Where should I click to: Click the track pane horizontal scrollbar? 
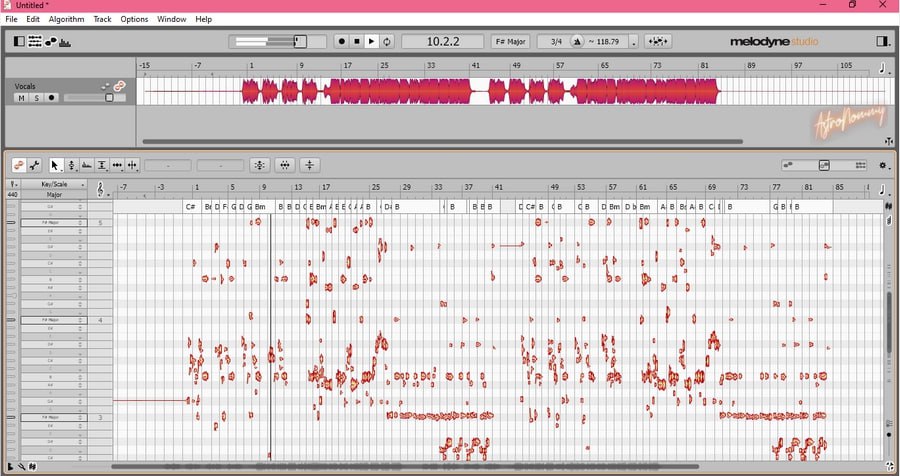442,141
